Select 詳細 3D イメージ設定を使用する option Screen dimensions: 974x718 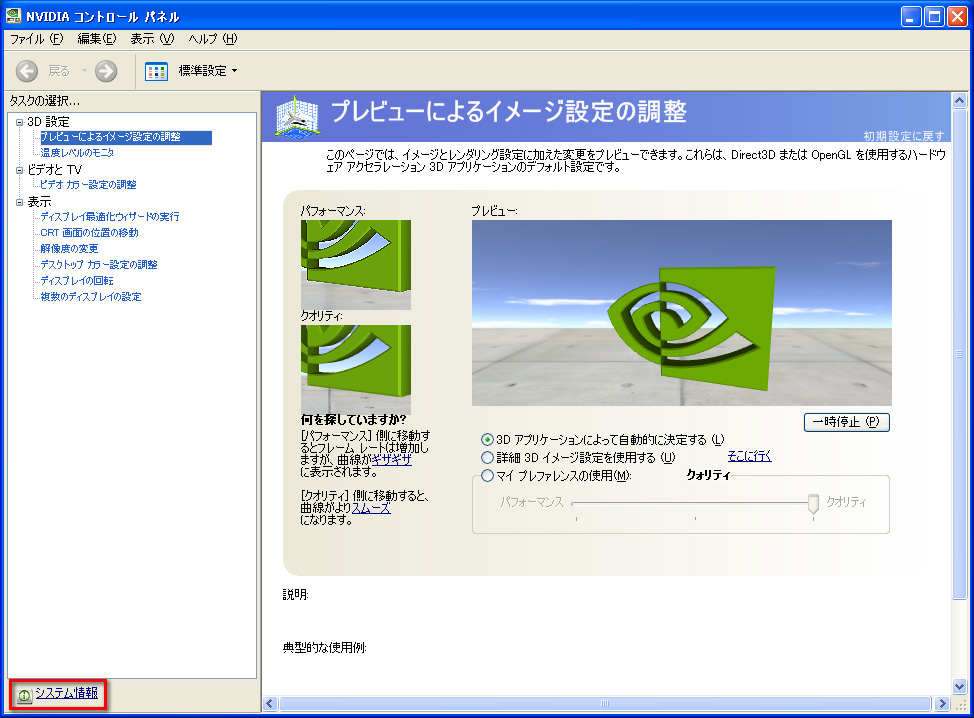487,458
